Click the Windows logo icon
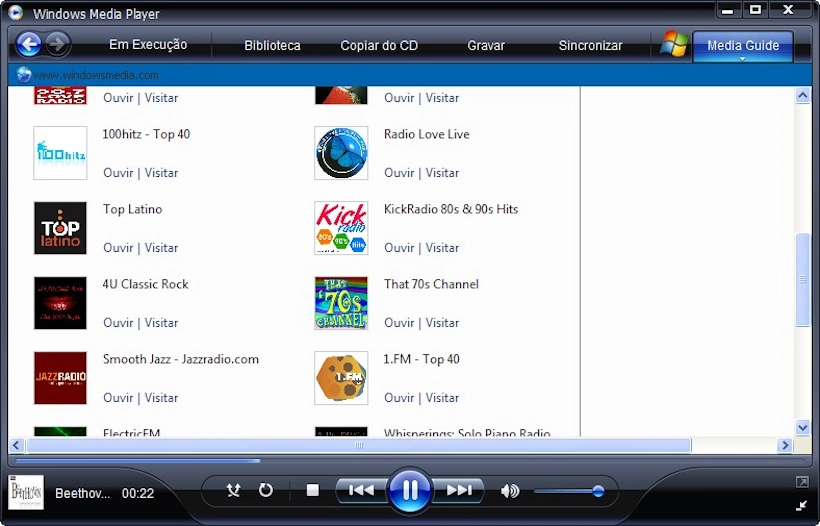Viewport: 820px width, 526px height. (673, 44)
